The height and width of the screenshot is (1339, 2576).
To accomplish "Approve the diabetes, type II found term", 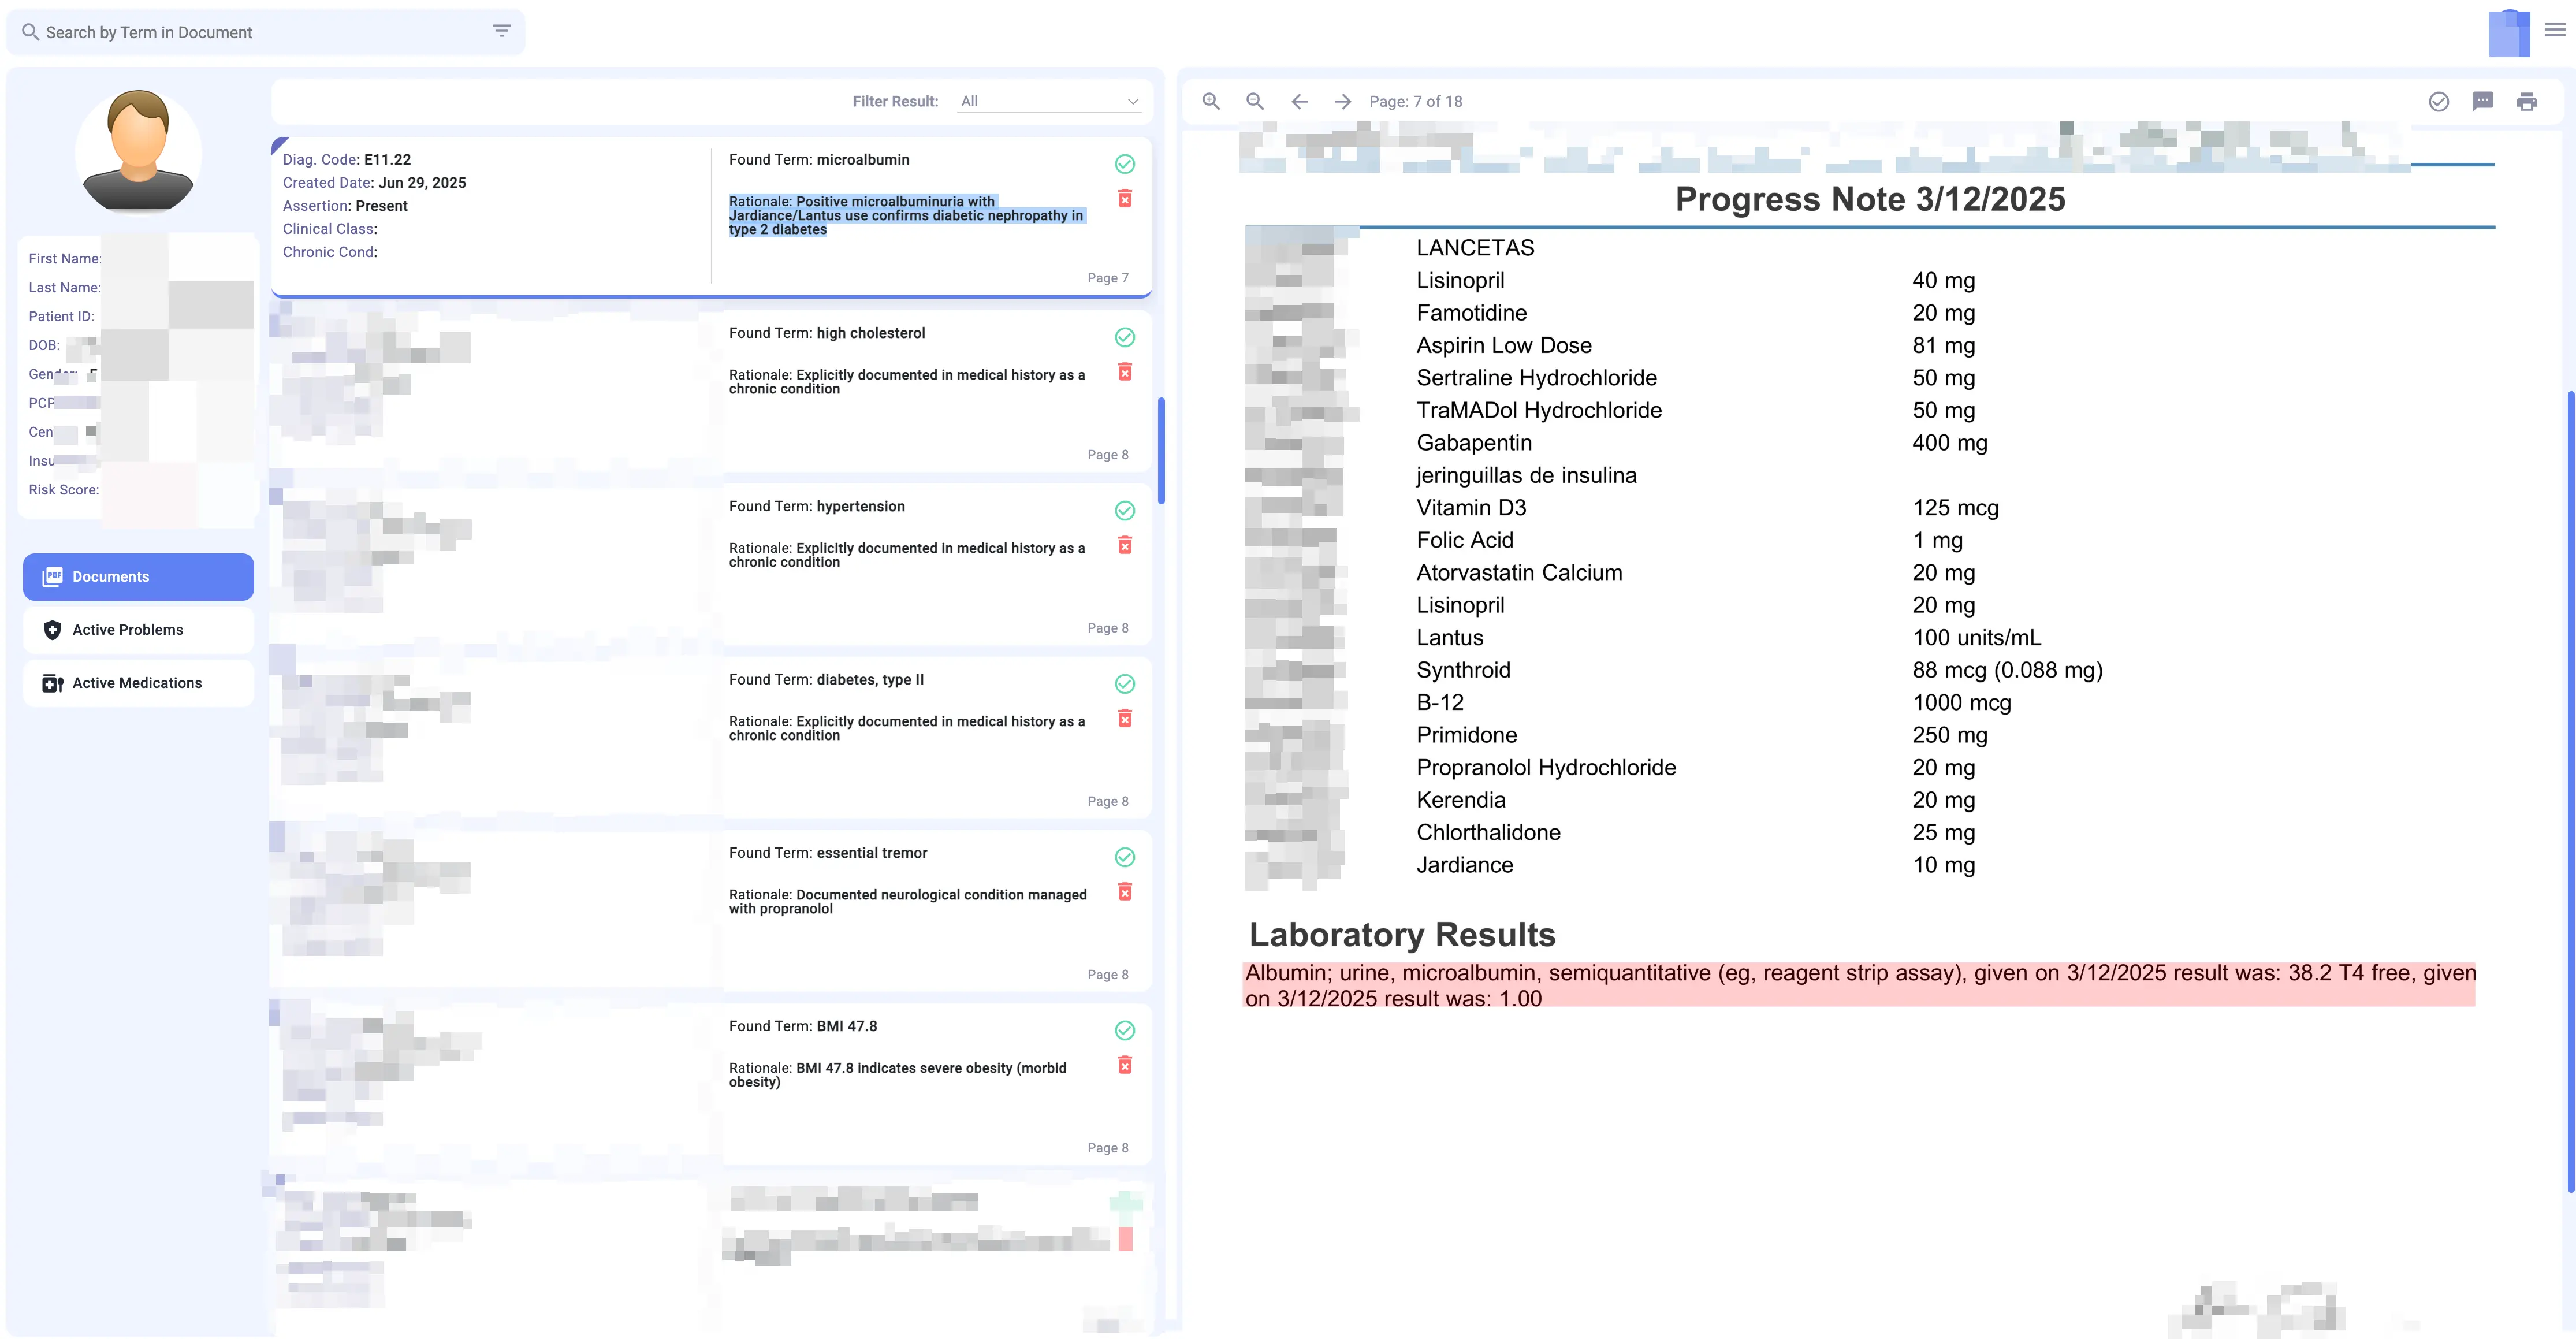I will pyautogui.click(x=1124, y=684).
